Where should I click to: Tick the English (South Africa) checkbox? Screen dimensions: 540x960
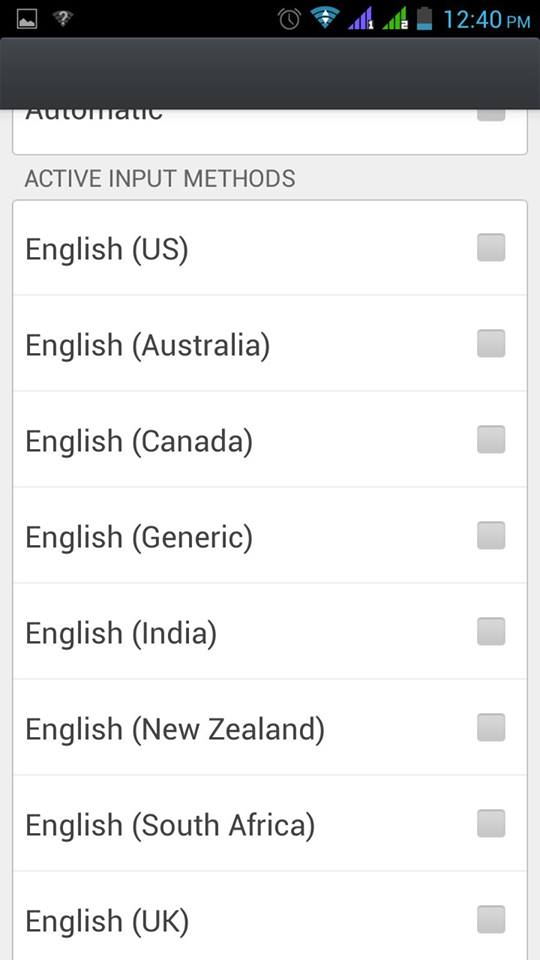point(491,823)
